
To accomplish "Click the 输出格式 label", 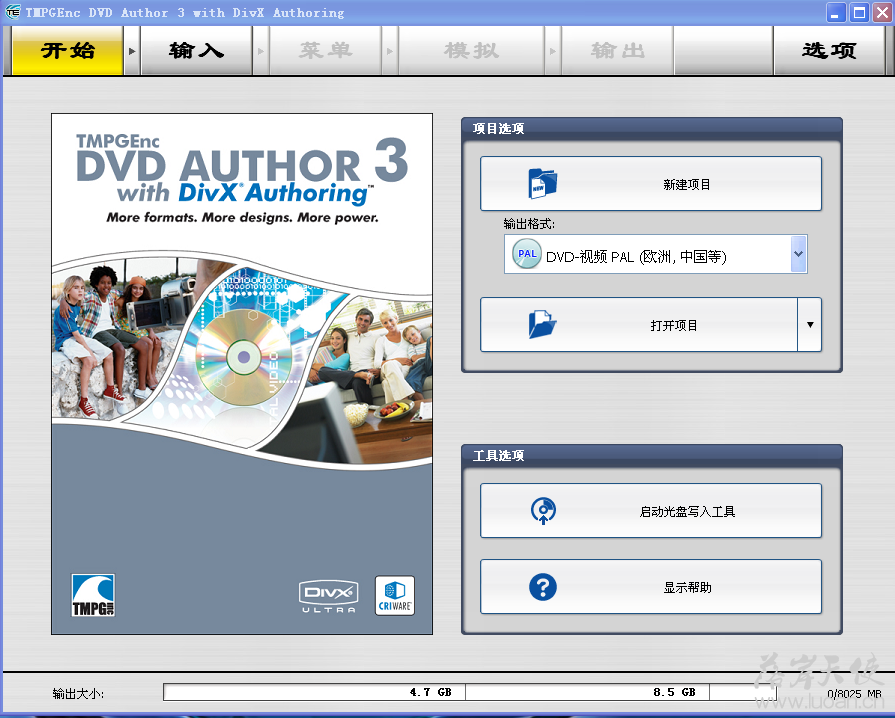I will [x=529, y=224].
